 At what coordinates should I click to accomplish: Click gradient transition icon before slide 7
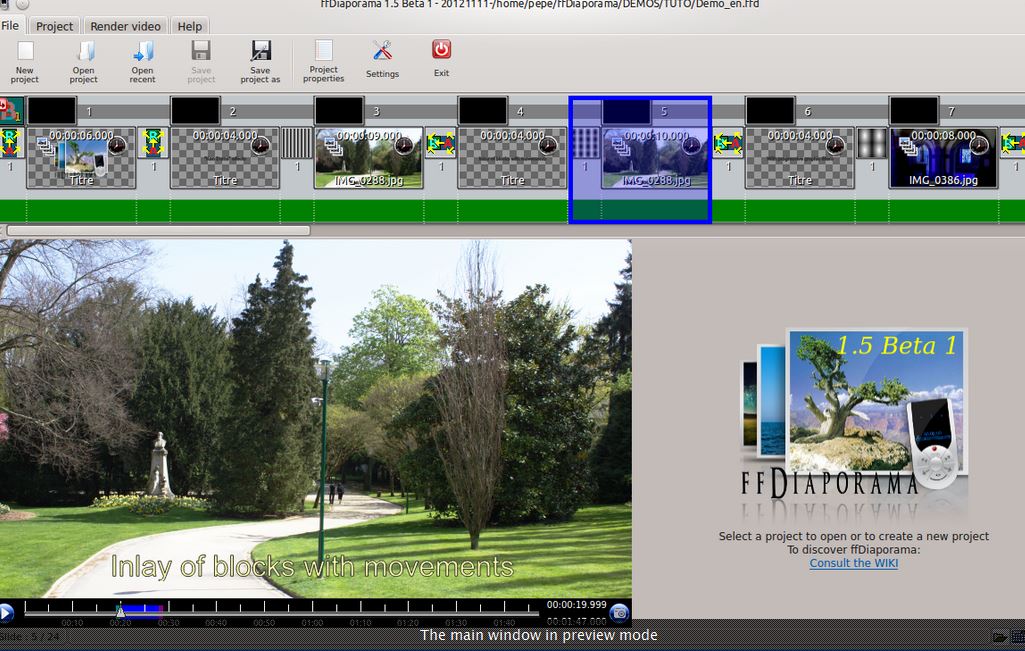click(x=872, y=143)
